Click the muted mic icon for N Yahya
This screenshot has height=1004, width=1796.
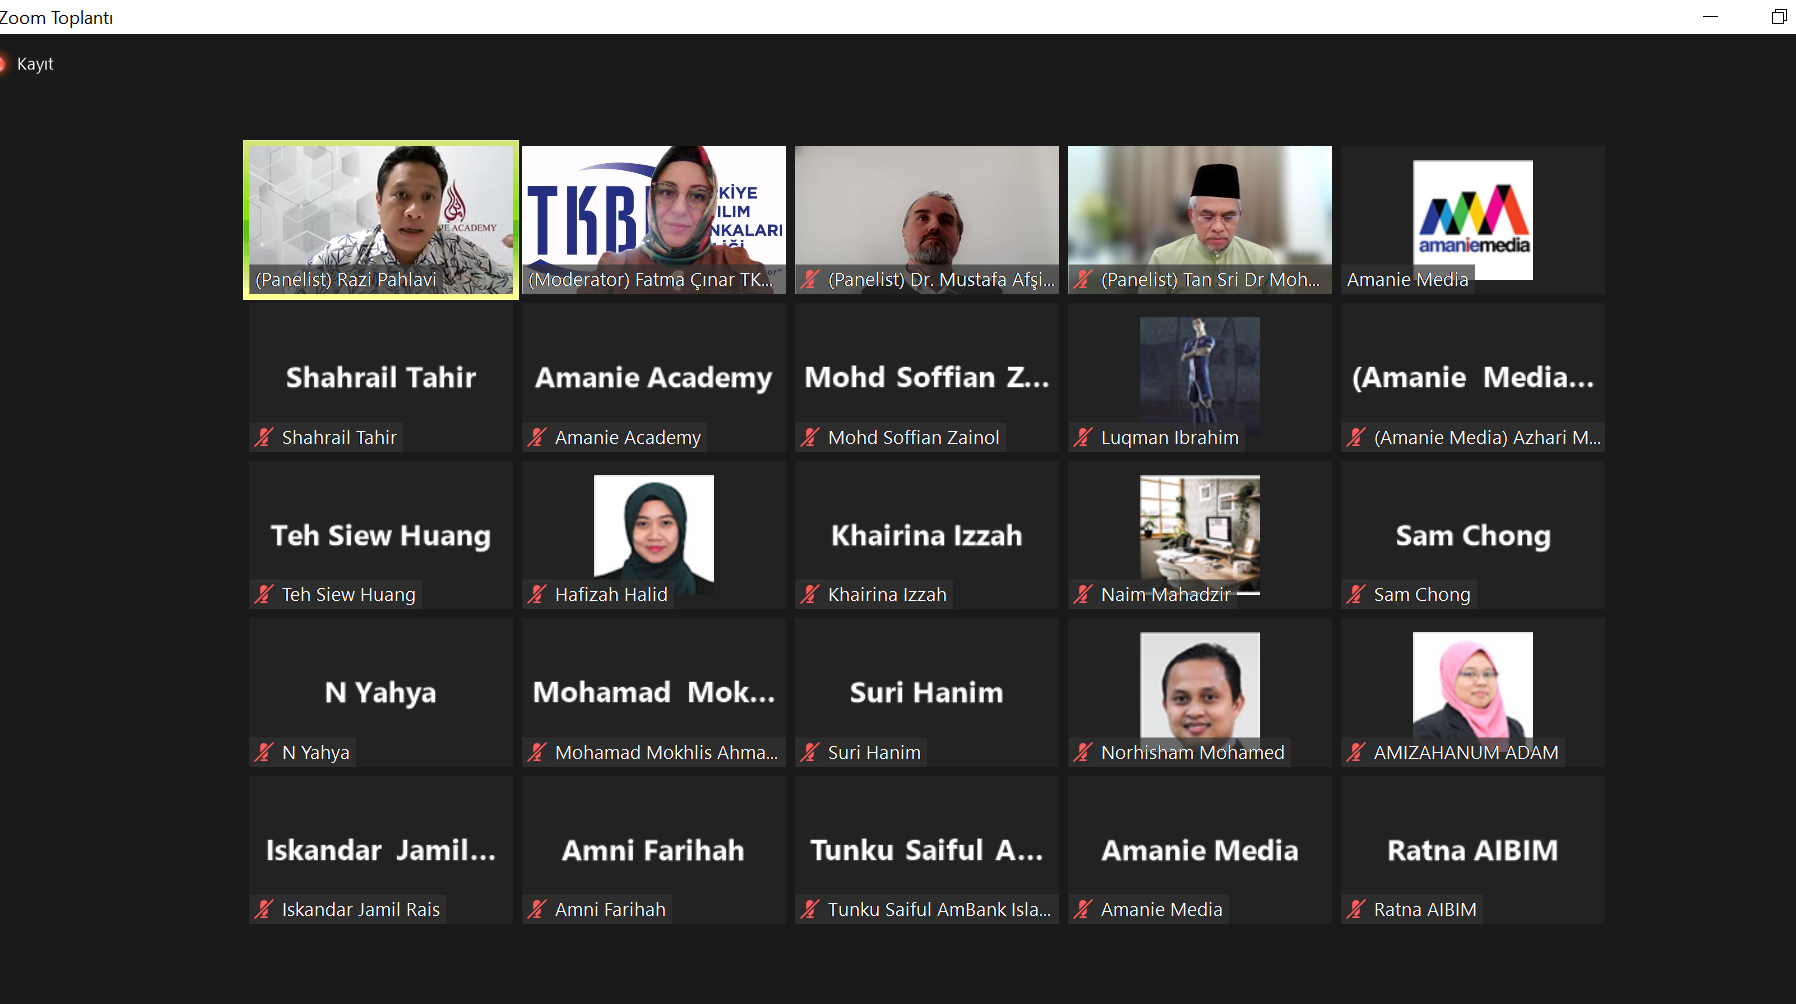click(264, 752)
